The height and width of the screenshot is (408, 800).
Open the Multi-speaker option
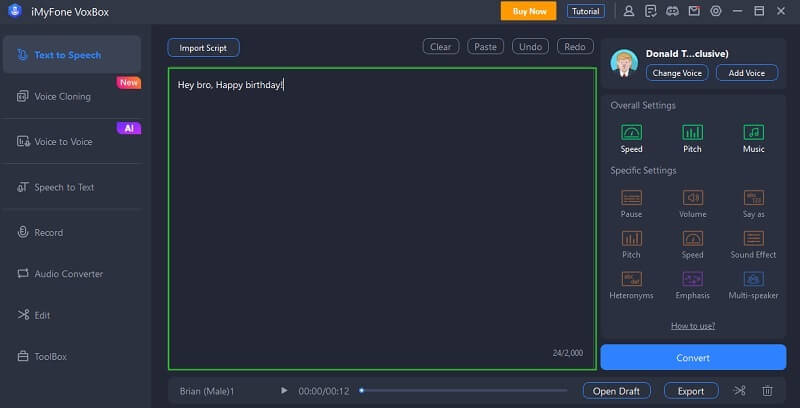[754, 286]
